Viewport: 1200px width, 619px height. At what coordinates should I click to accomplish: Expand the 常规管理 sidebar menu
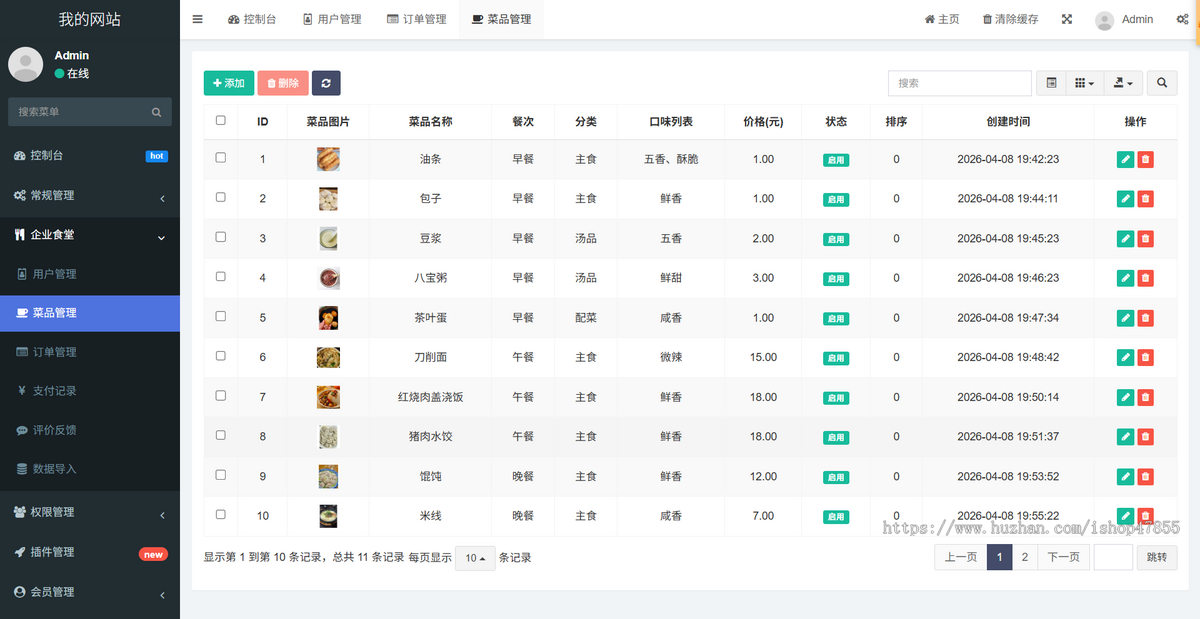(90, 195)
